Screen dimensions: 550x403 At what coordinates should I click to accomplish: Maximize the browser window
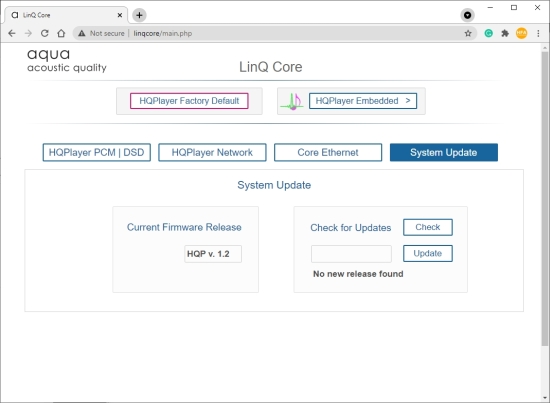click(514, 7)
